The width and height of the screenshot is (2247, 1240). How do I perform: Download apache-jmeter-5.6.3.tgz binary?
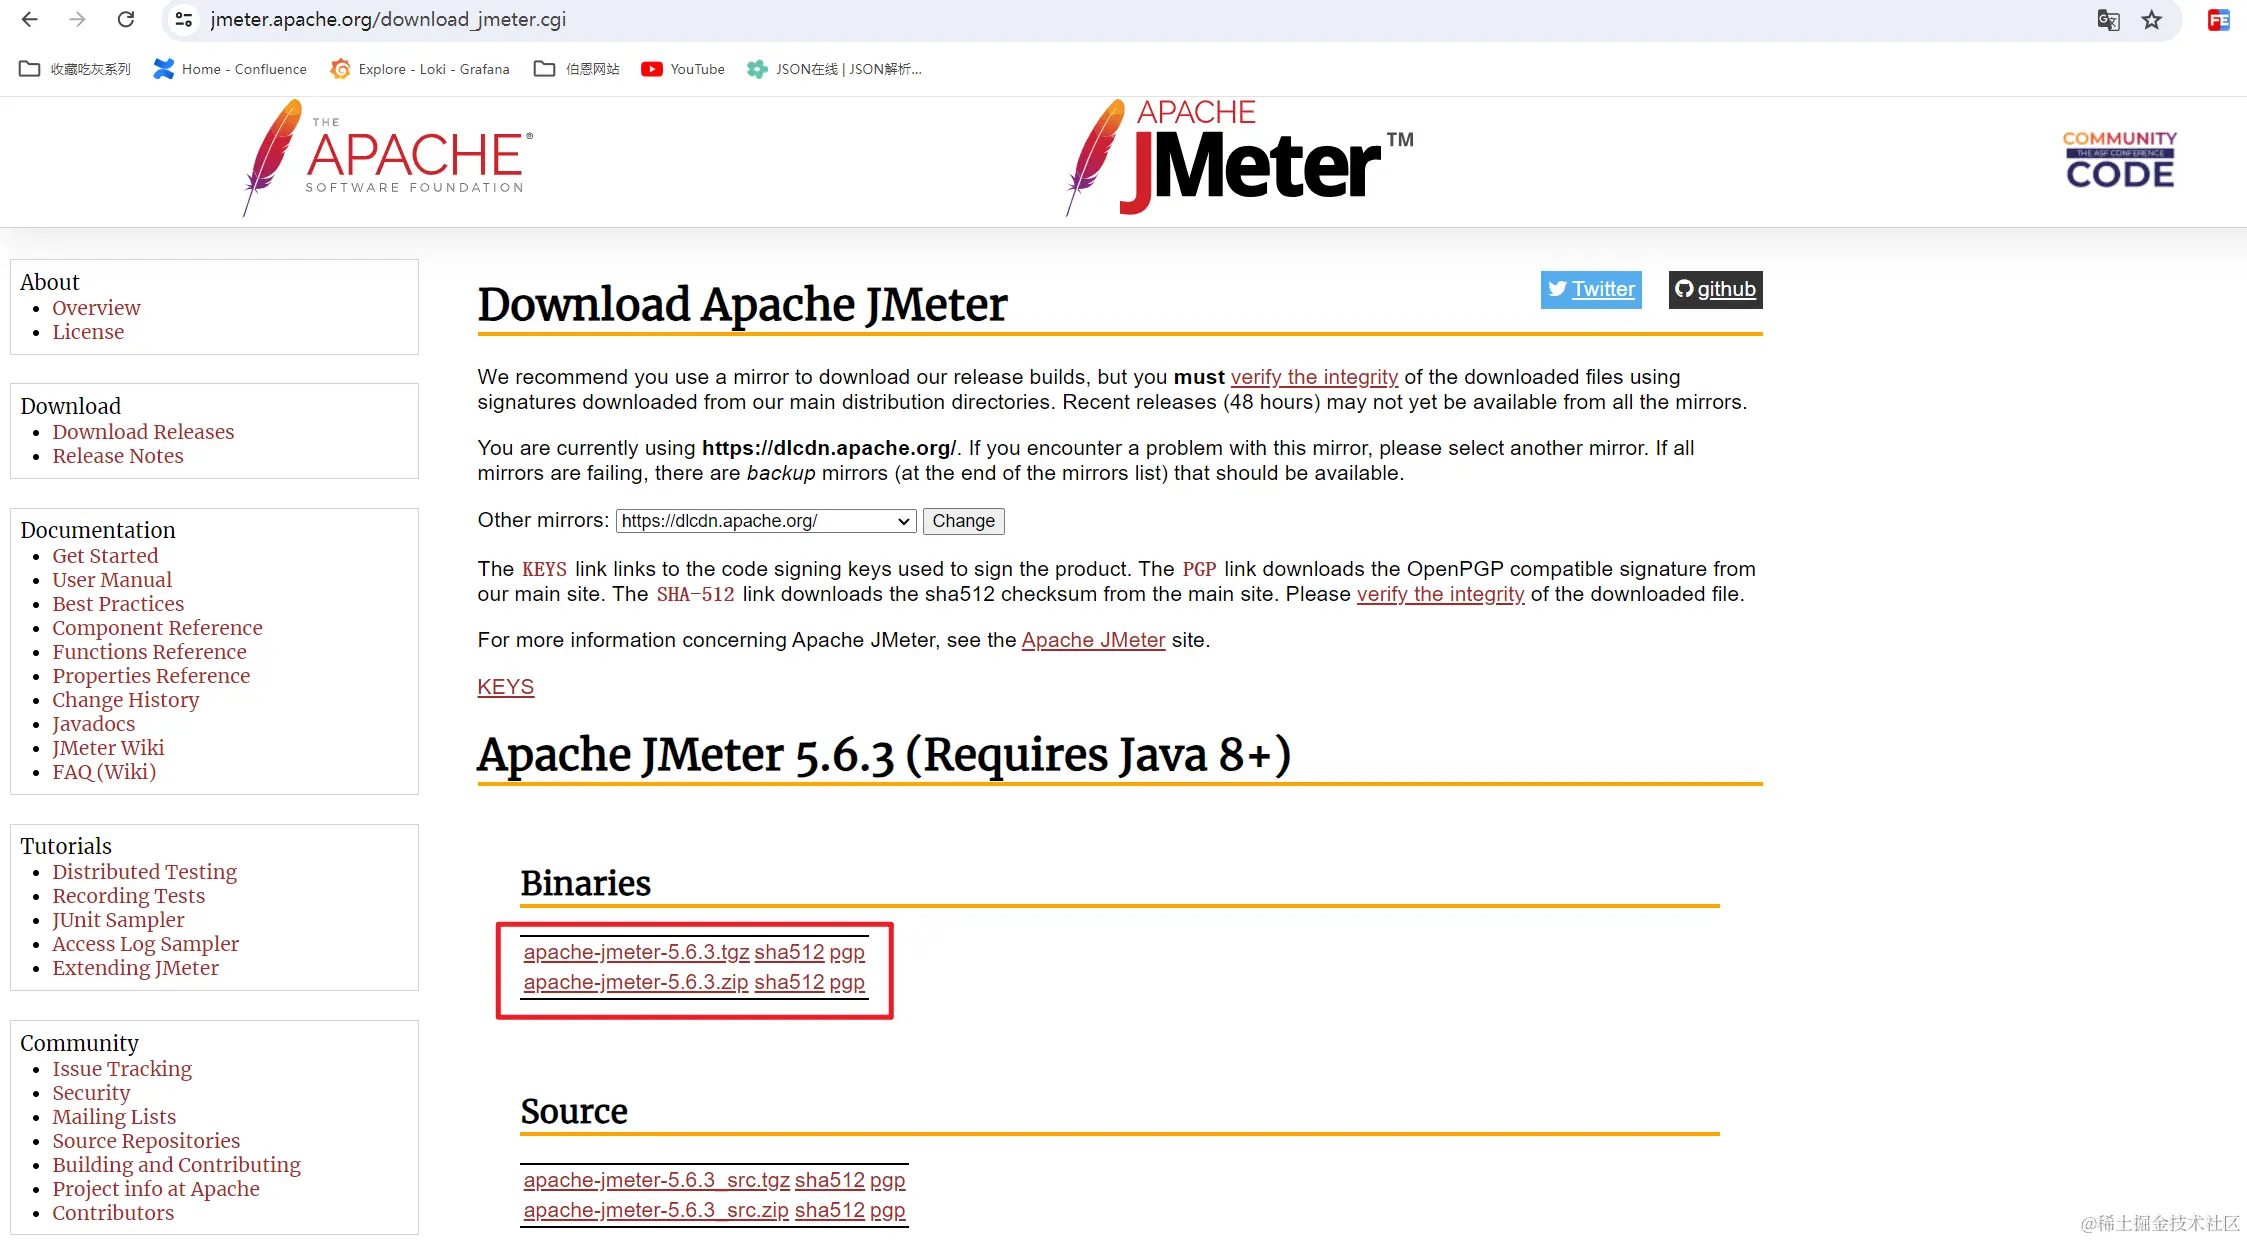click(636, 952)
